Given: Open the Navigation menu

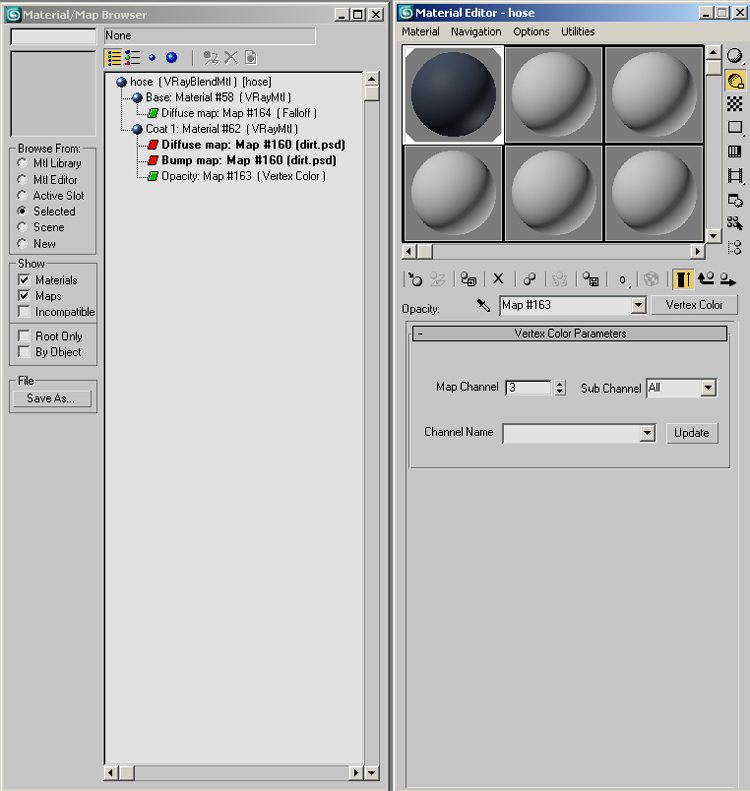Looking at the screenshot, I should [476, 32].
